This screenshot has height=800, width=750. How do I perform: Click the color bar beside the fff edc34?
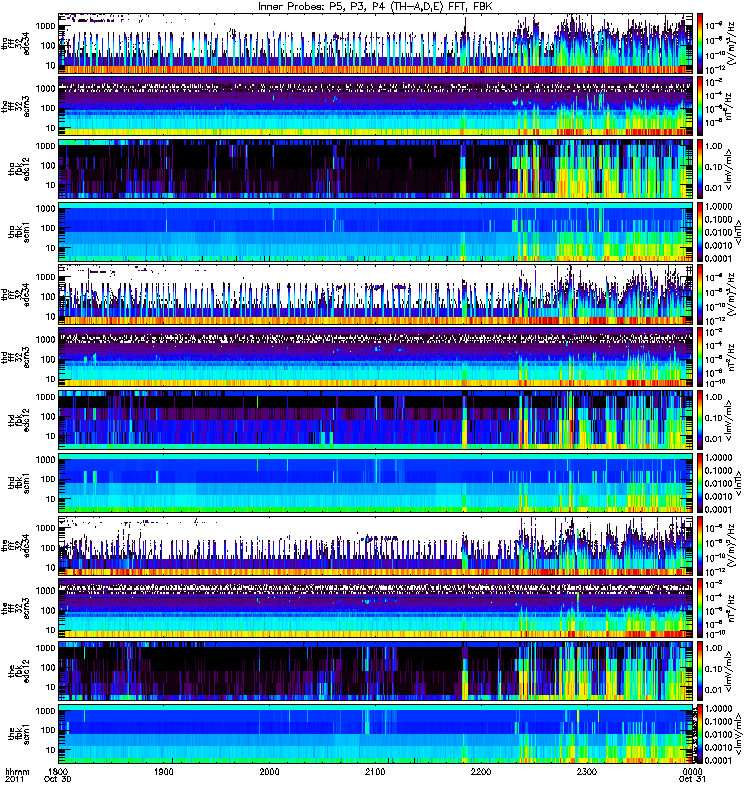click(700, 545)
